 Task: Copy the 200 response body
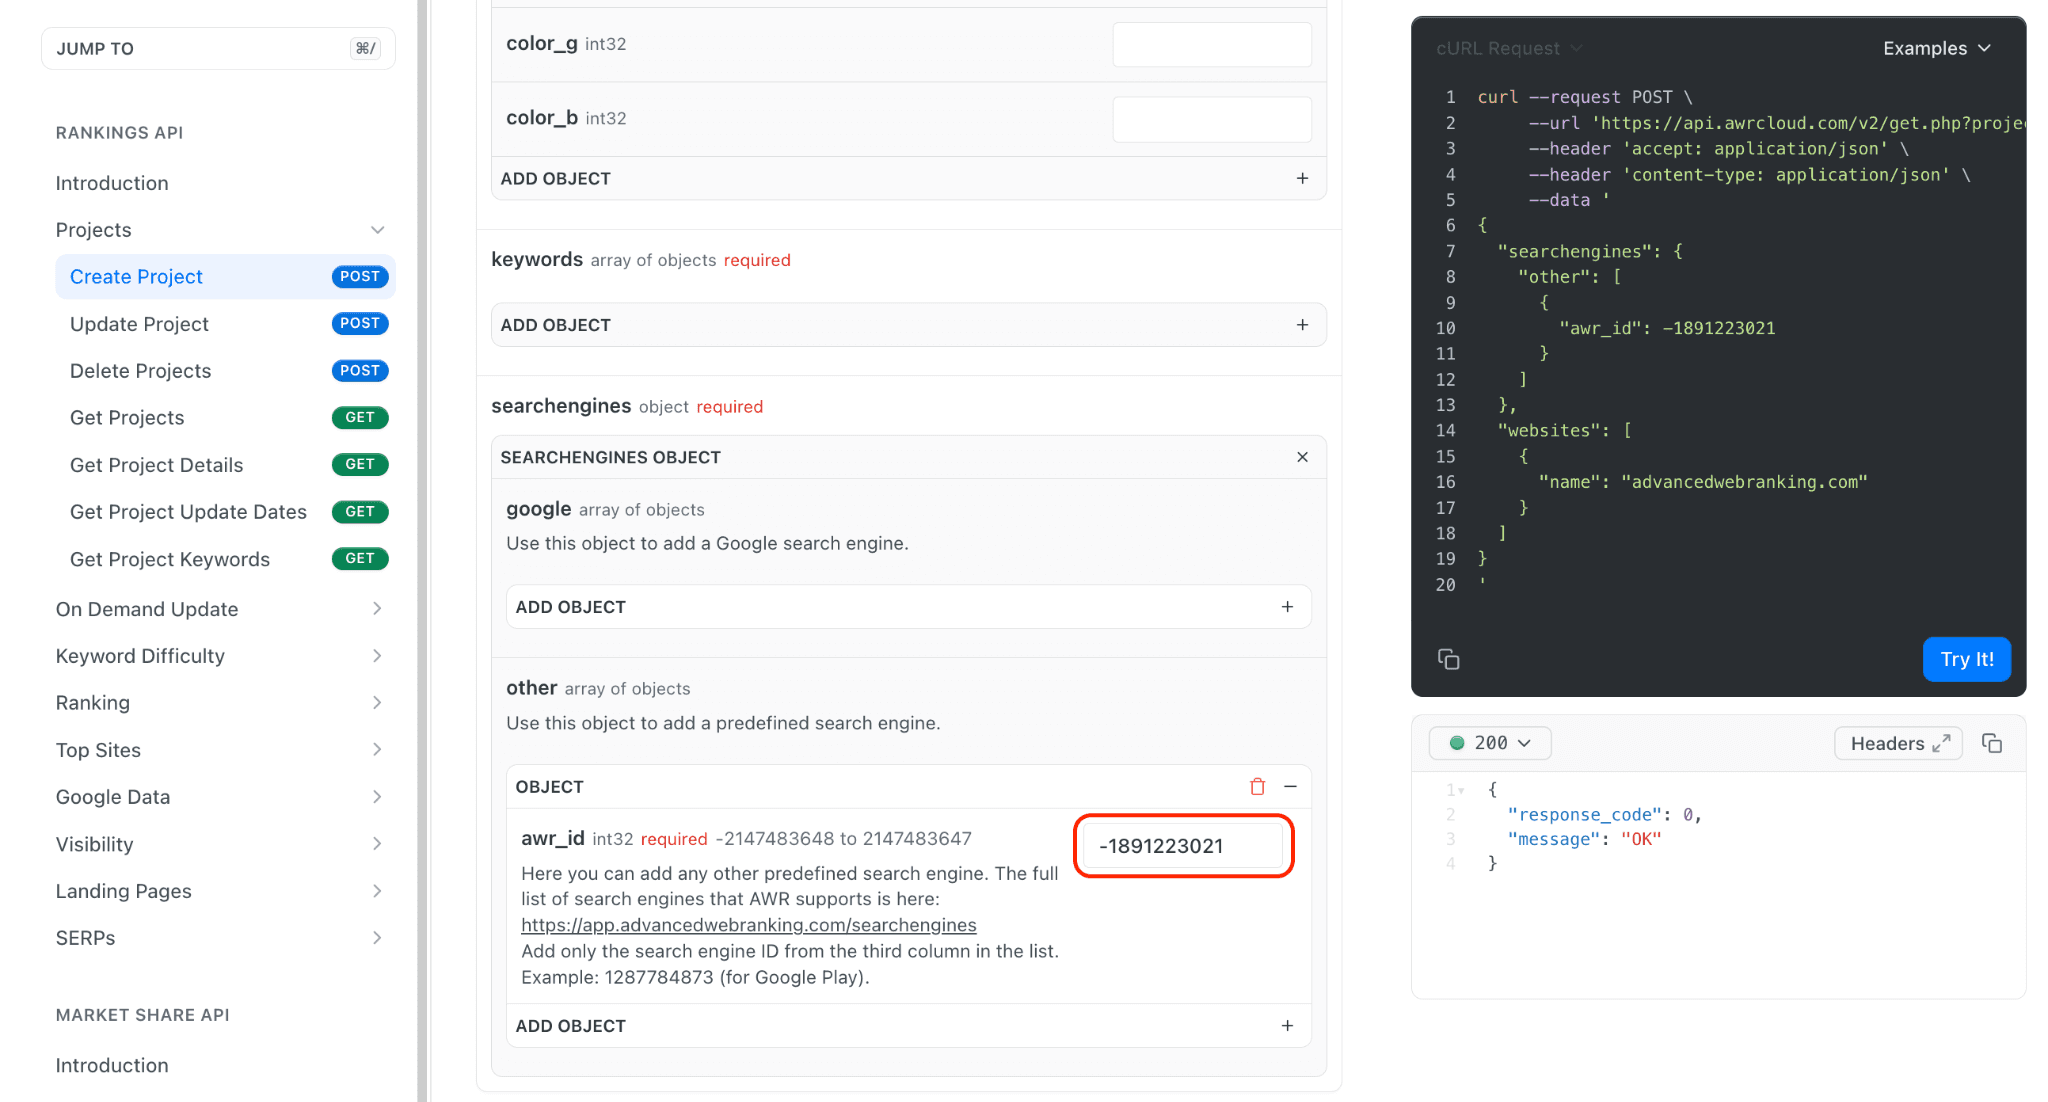point(1991,743)
